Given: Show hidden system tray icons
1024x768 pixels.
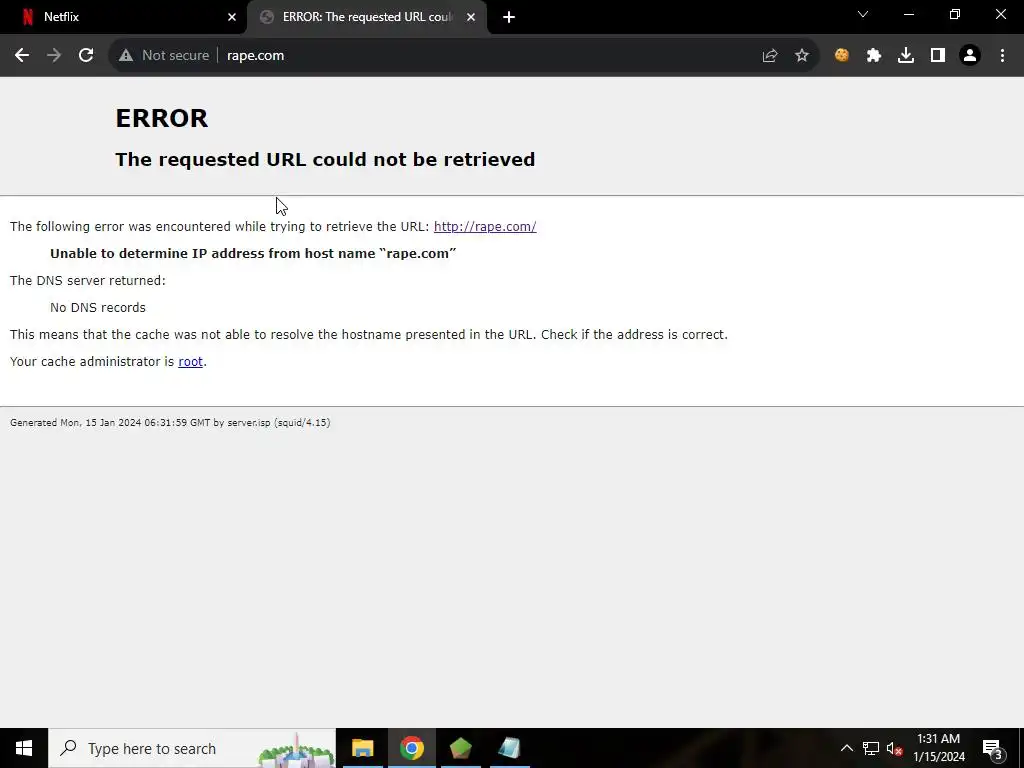Looking at the screenshot, I should click(846, 748).
